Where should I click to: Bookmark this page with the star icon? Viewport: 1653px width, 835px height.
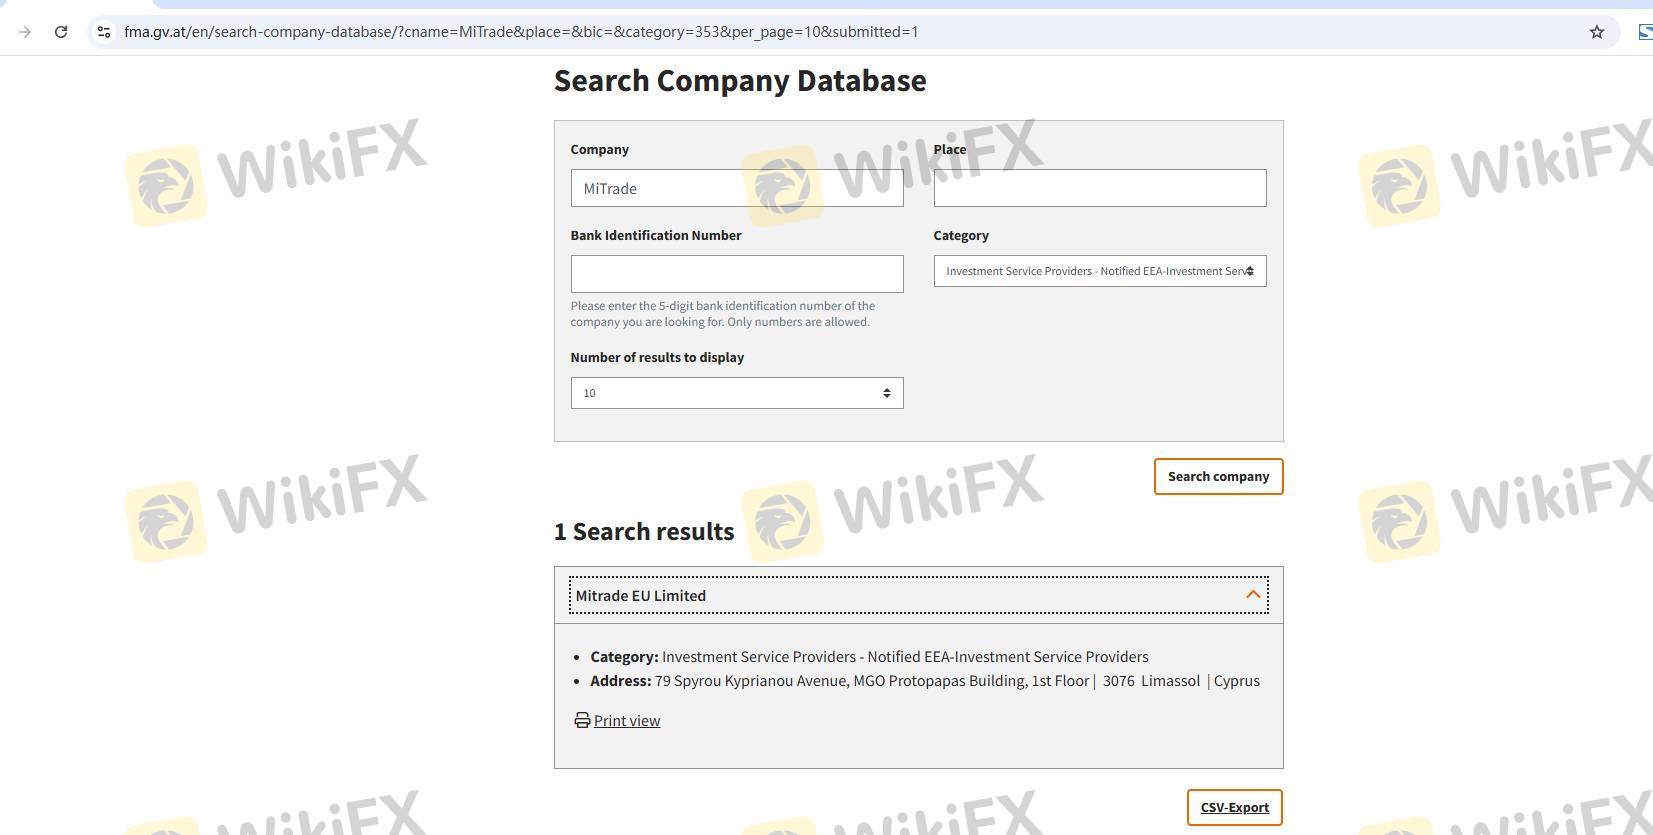1597,32
